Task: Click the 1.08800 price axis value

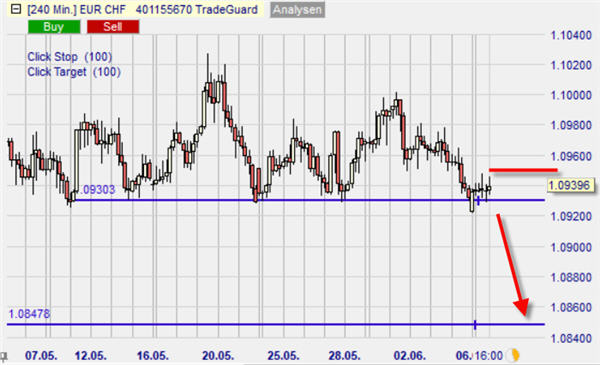Action: click(x=571, y=277)
